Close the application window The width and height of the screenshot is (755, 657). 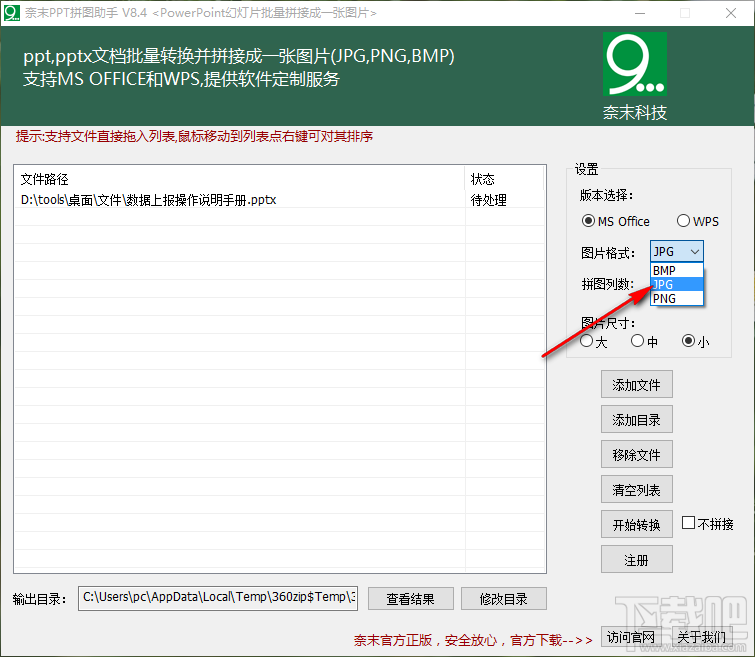(x=731, y=13)
